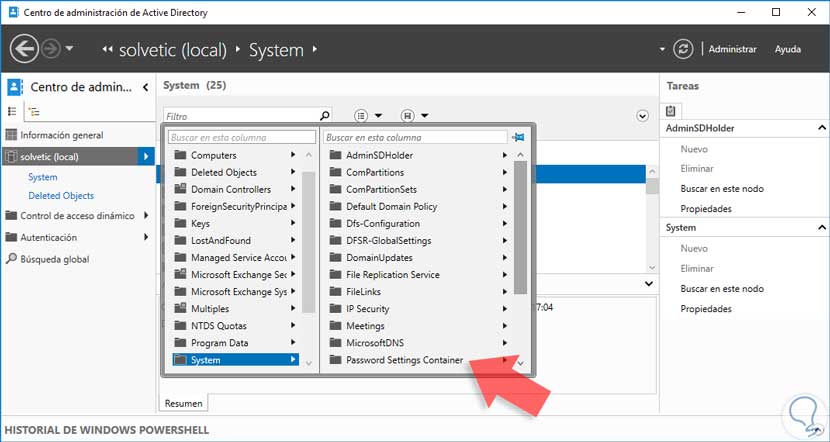Click Buscar en este nodo under AdminSDHolder
The height and width of the screenshot is (442, 830).
(722, 188)
